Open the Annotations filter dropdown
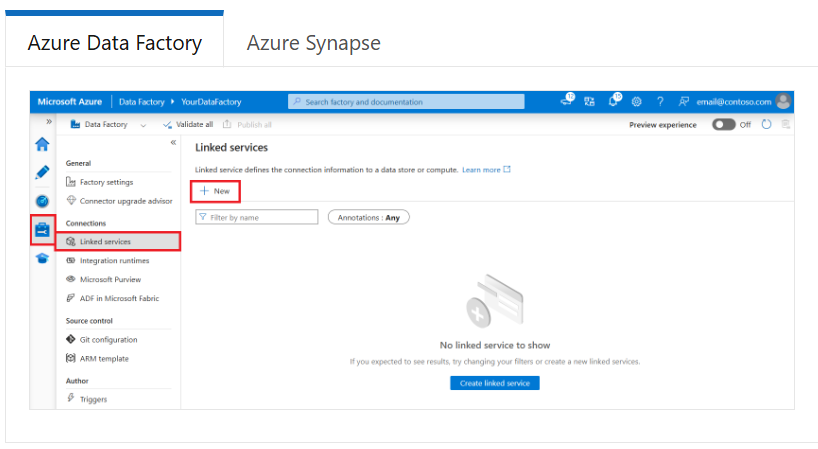Viewport: 818px width, 449px height. (x=369, y=217)
